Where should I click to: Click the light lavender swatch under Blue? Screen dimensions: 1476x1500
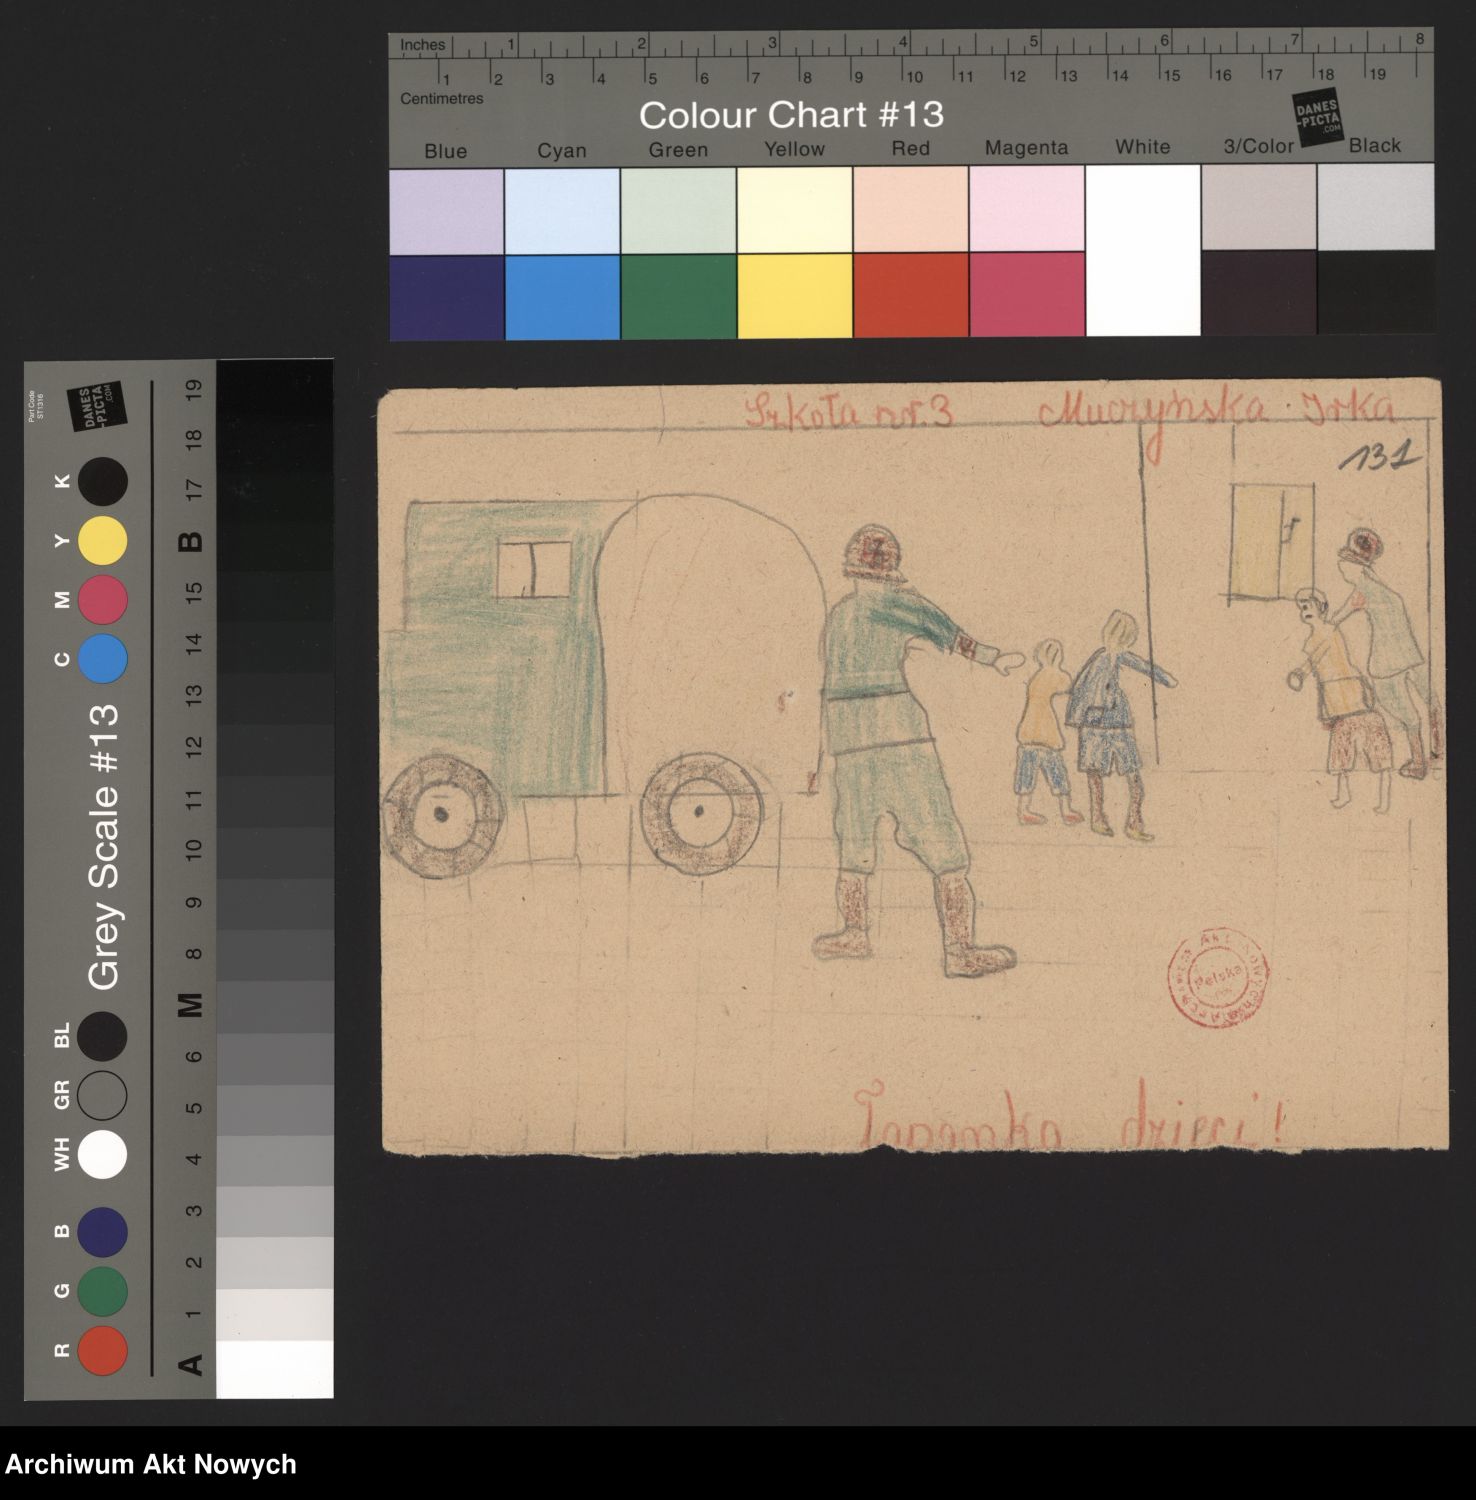[446, 212]
